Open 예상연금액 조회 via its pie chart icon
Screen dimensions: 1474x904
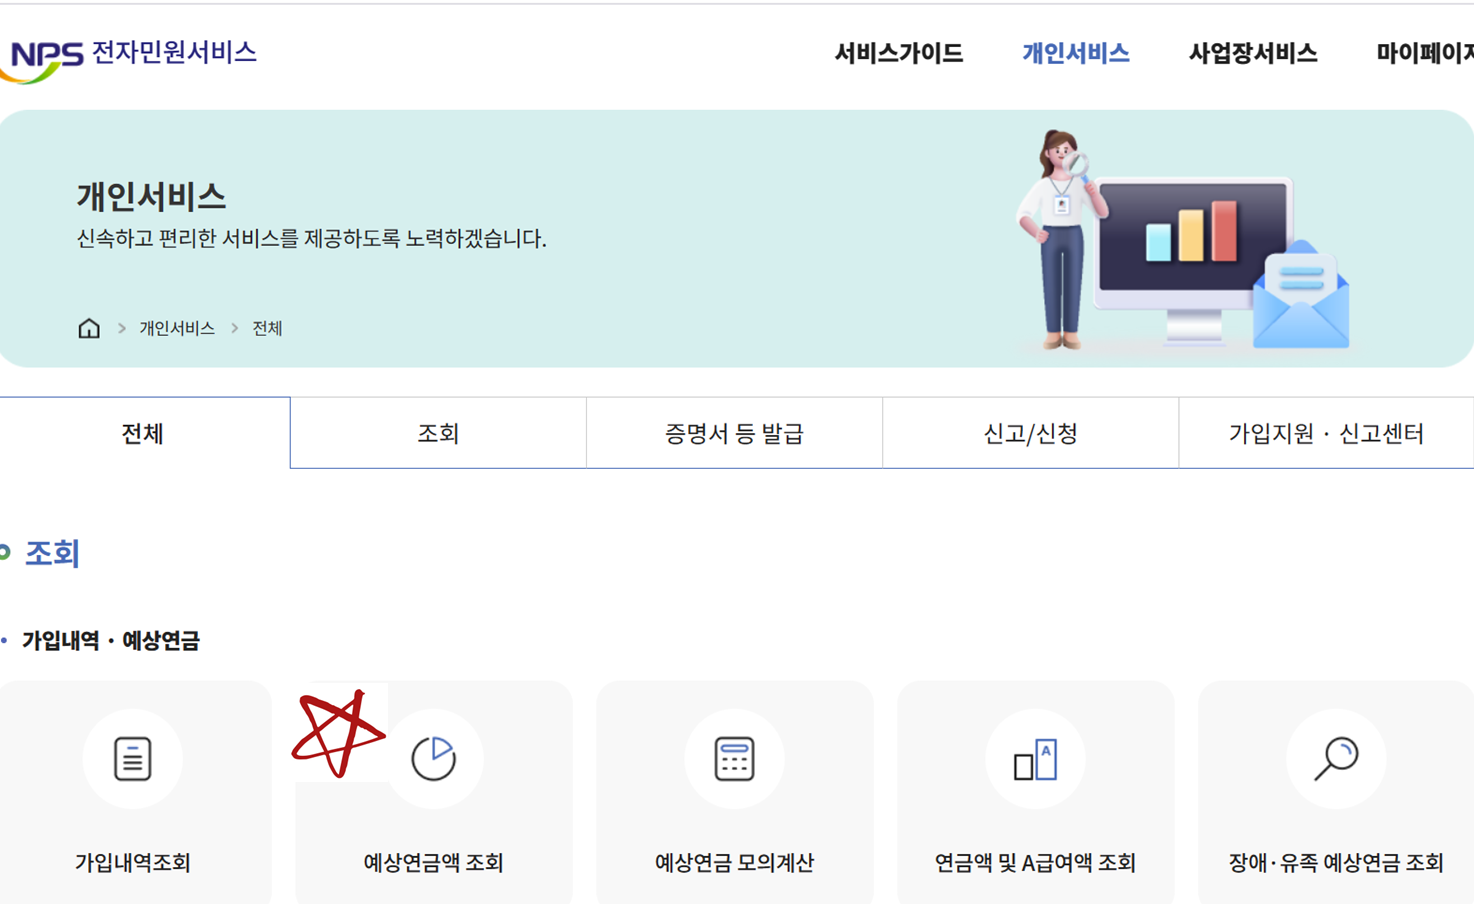click(x=434, y=758)
